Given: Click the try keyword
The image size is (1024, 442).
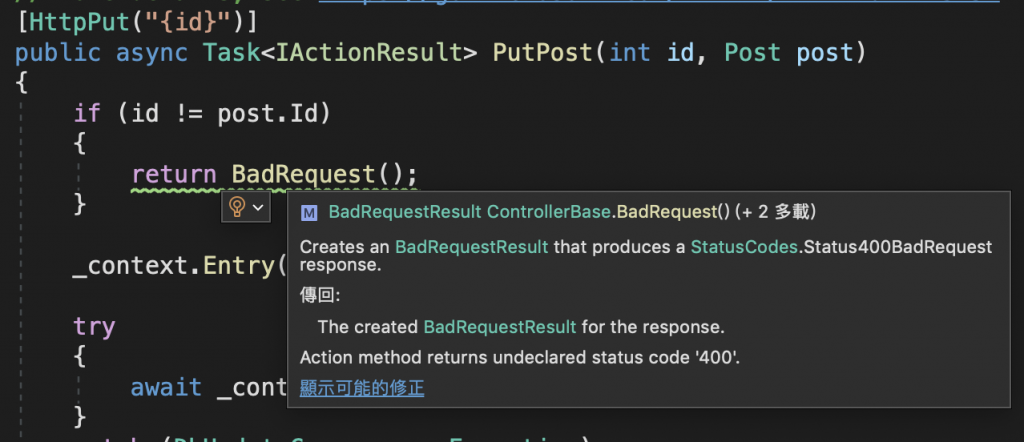Looking at the screenshot, I should click(94, 327).
